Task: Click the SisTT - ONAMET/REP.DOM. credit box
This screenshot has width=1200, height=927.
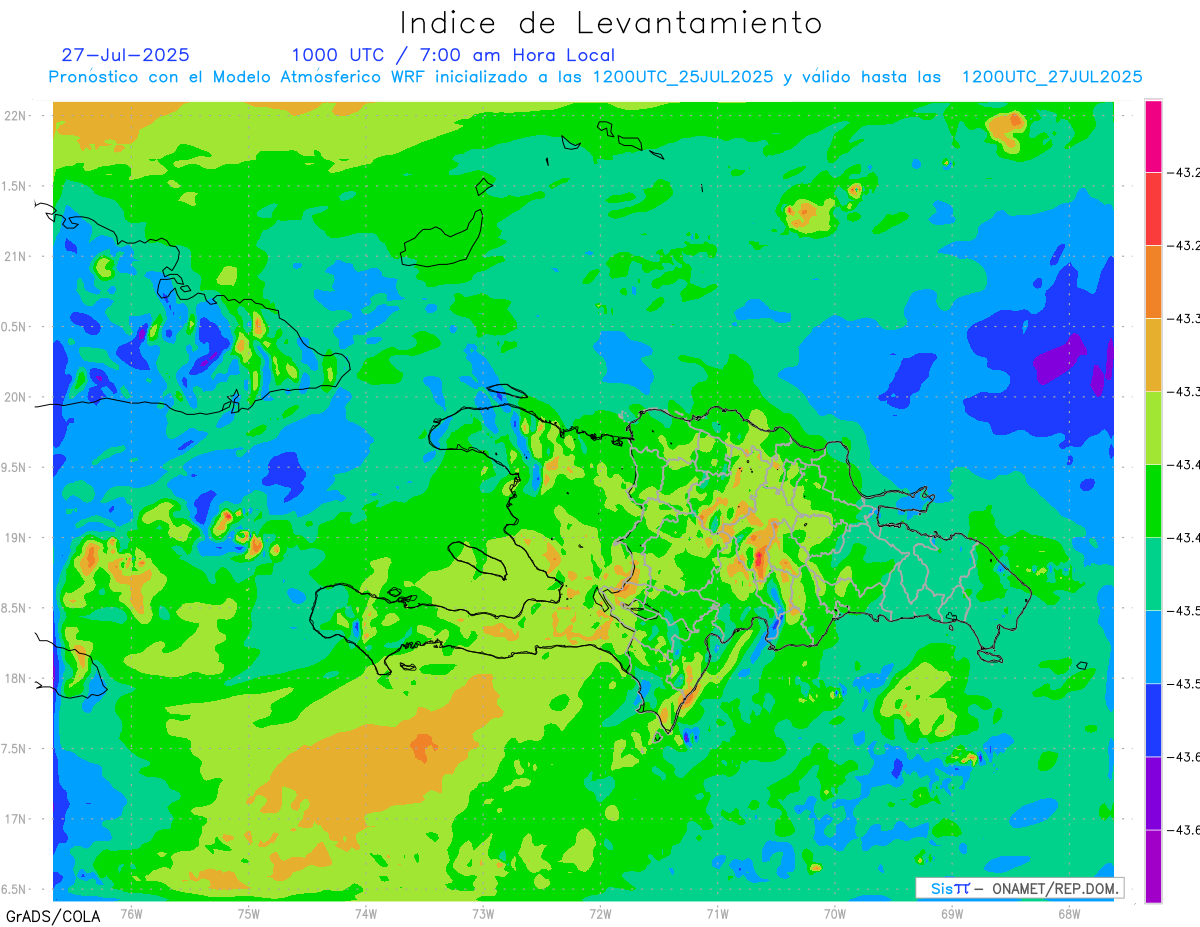Action: (1020, 888)
